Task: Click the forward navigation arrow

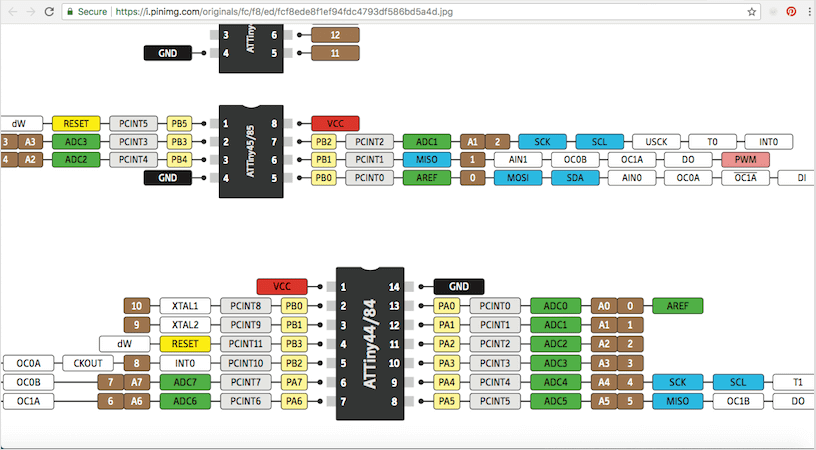Action: [31, 11]
